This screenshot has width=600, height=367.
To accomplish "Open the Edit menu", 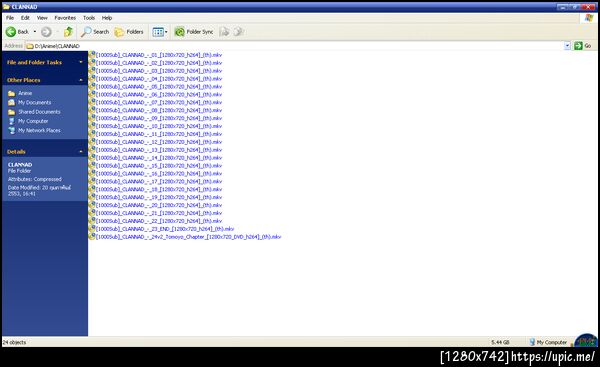I will click(25, 18).
